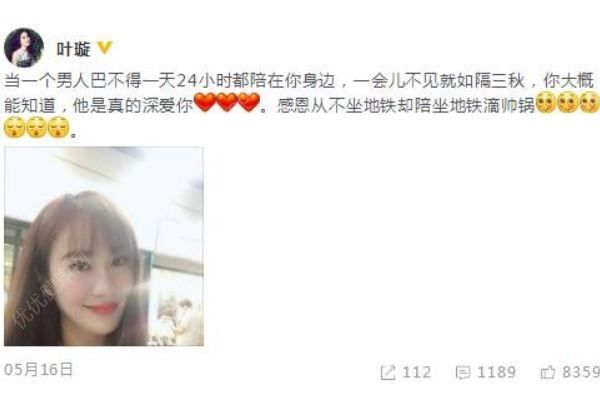Screen dimensions: 600x400
Task: Click the text 他是真的深爱你
Action: [133, 106]
